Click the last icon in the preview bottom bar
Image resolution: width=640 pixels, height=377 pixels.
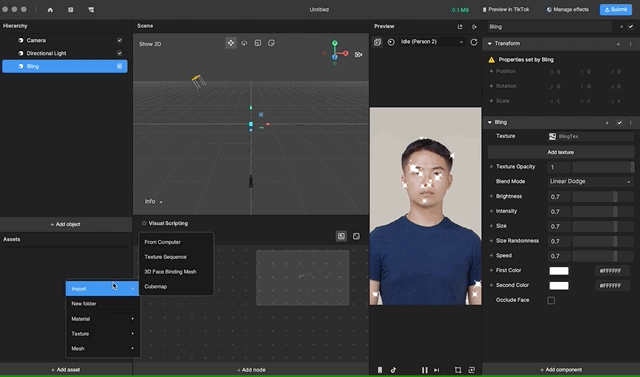[472, 370]
